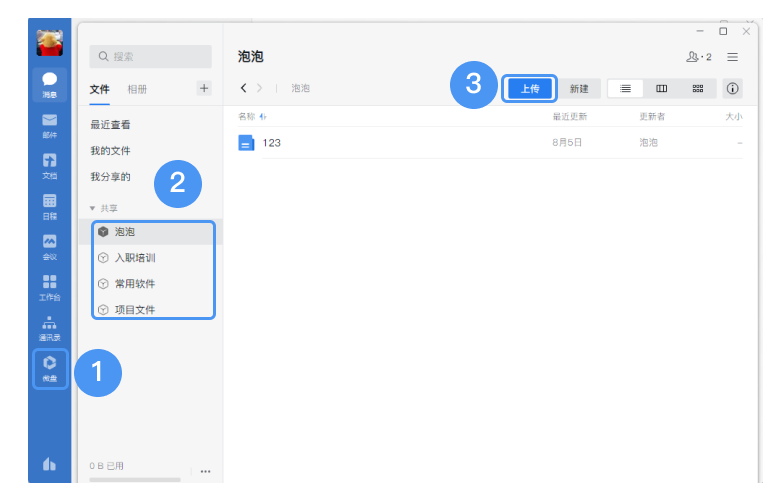Switch to column view layout
This screenshot has height=494, width=768.
(x=661, y=89)
